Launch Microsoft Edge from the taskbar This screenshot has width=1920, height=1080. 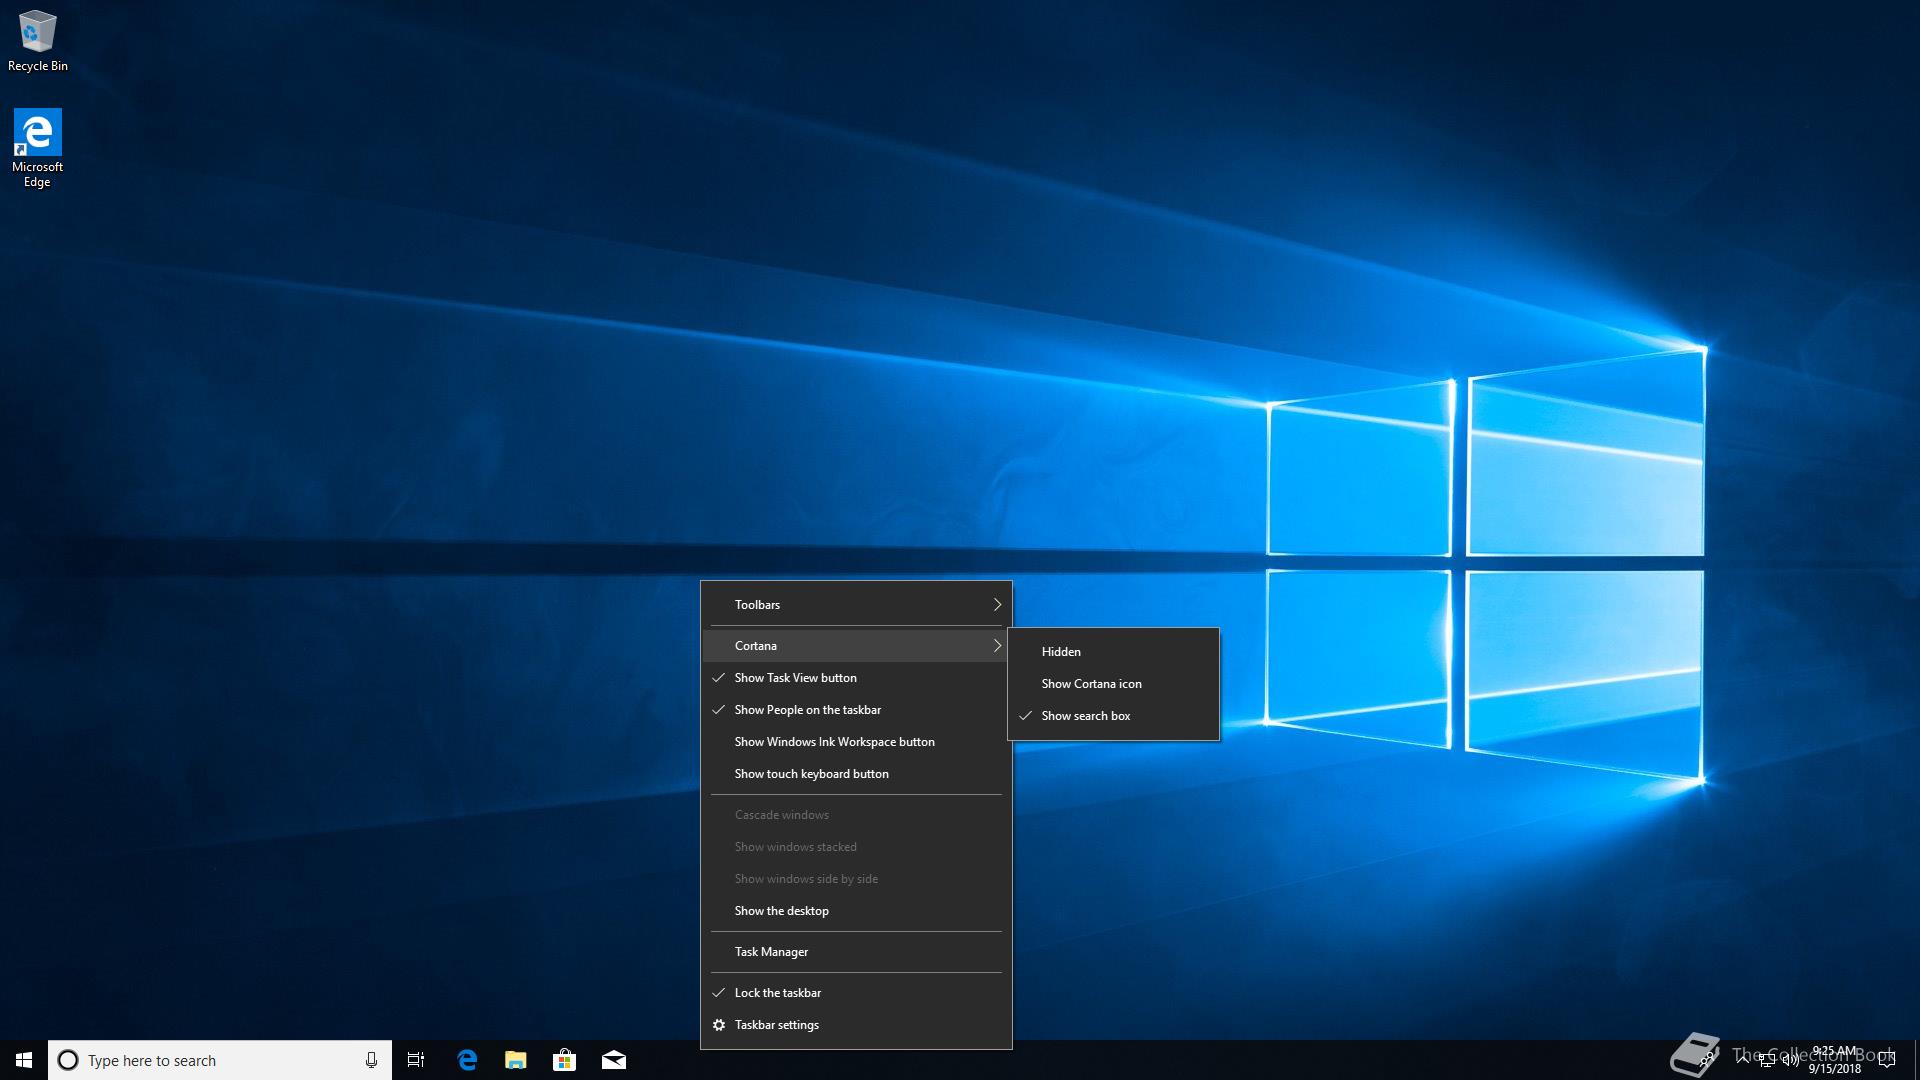[x=467, y=1060]
